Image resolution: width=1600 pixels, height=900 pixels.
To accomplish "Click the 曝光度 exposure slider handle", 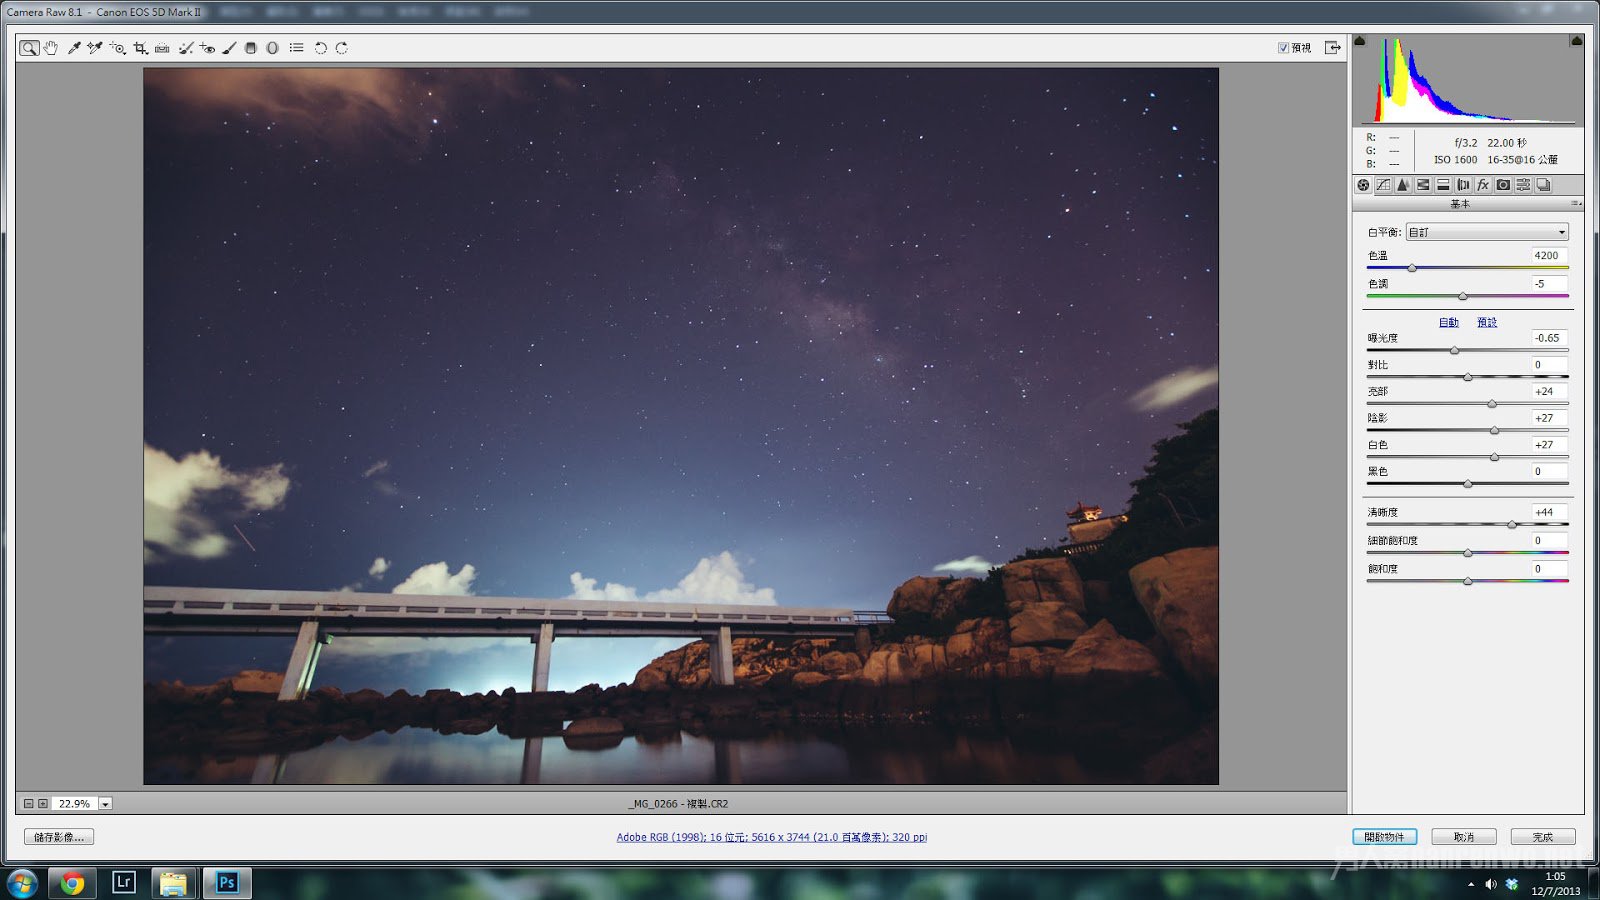I will point(1454,350).
